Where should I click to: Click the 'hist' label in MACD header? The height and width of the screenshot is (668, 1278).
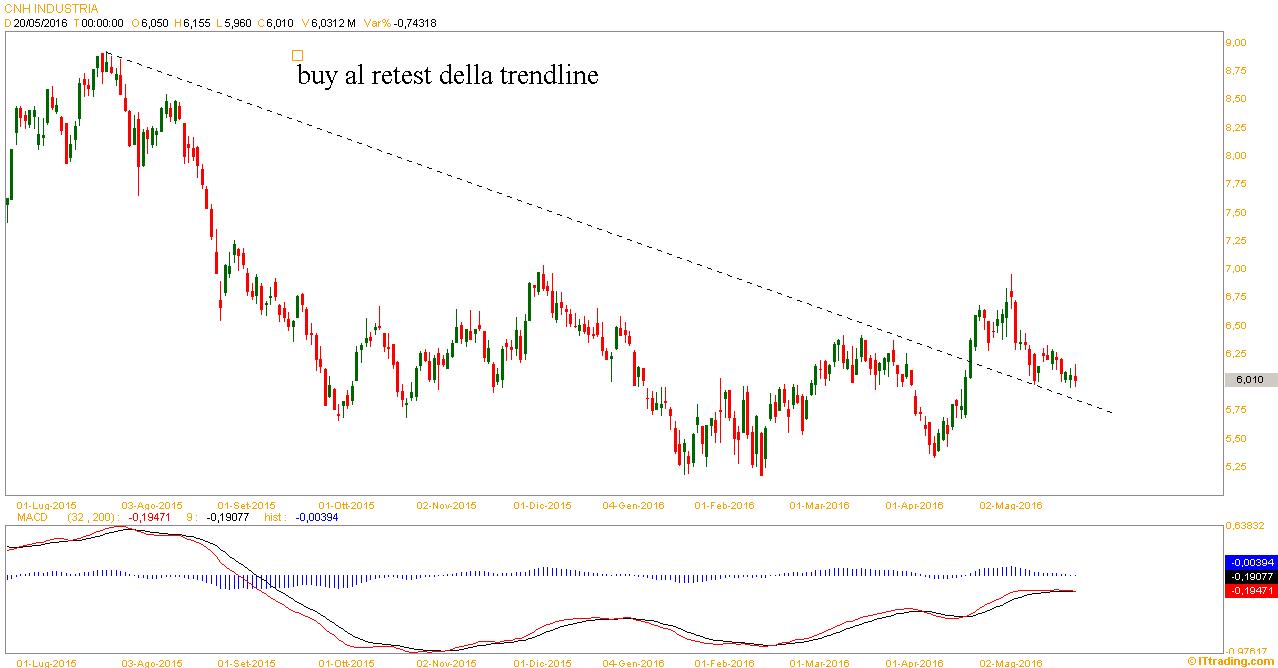click(x=274, y=518)
